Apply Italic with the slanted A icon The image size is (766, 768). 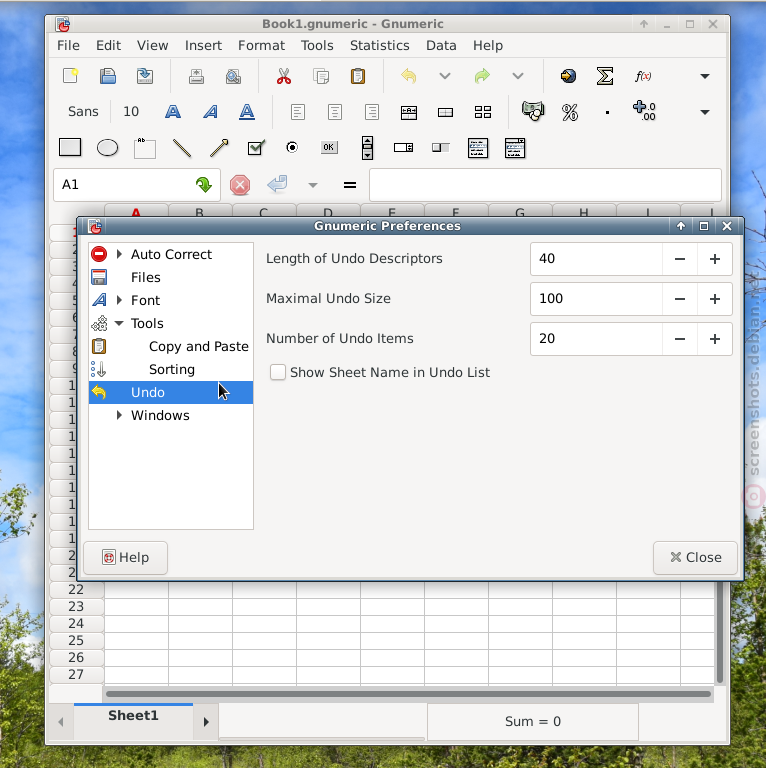tap(210, 112)
